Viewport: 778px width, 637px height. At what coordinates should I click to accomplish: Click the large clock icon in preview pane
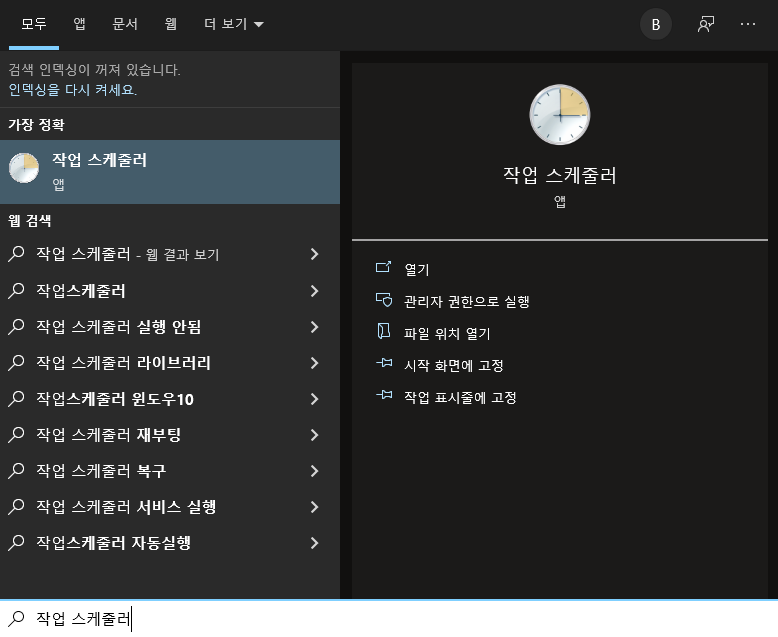560,115
